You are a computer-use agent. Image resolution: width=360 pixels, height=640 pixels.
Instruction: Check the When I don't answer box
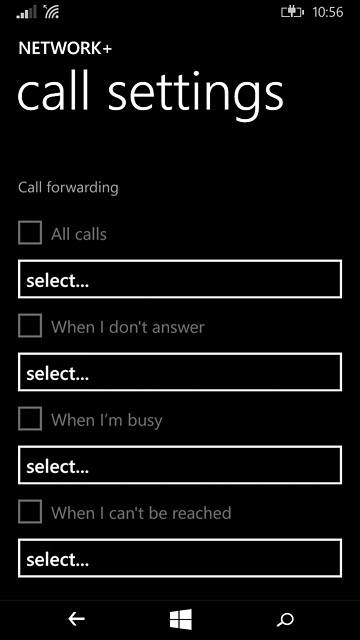[x=30, y=325]
